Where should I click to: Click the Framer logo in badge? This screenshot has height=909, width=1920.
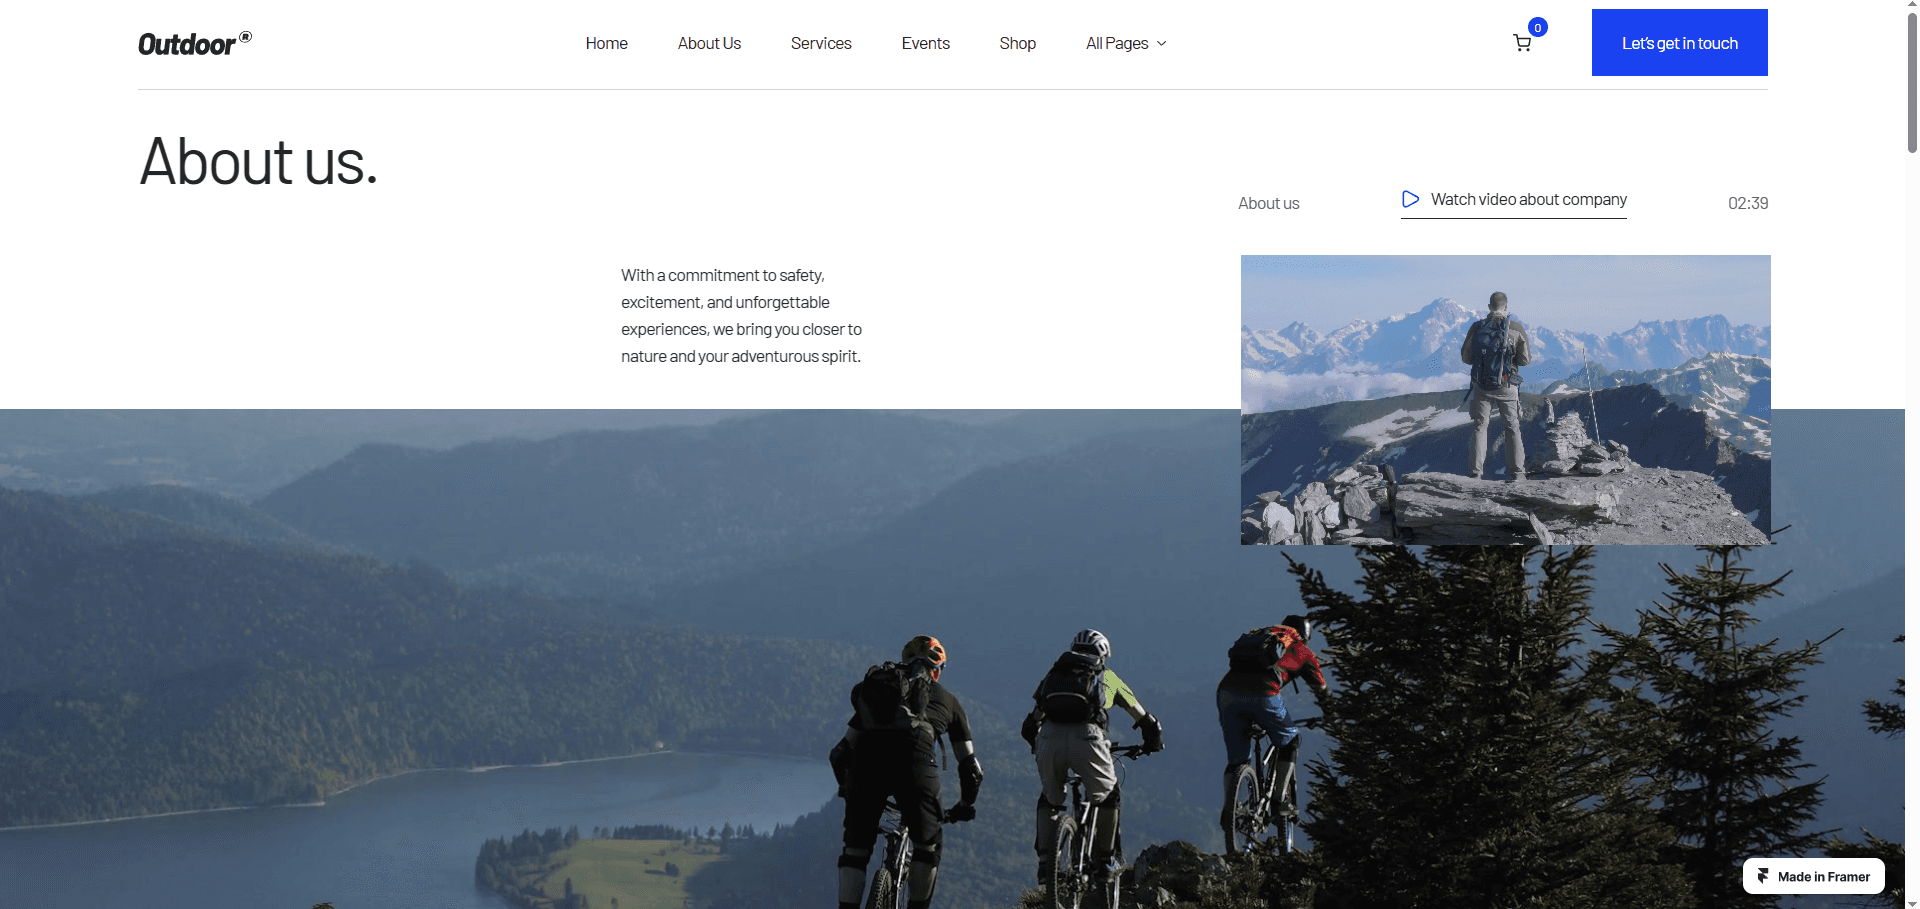point(1763,876)
